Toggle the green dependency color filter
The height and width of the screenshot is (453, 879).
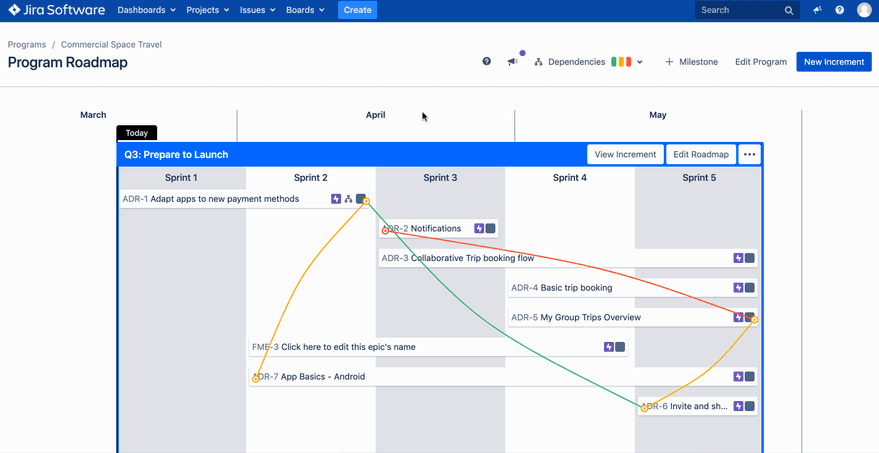pyautogui.click(x=614, y=62)
